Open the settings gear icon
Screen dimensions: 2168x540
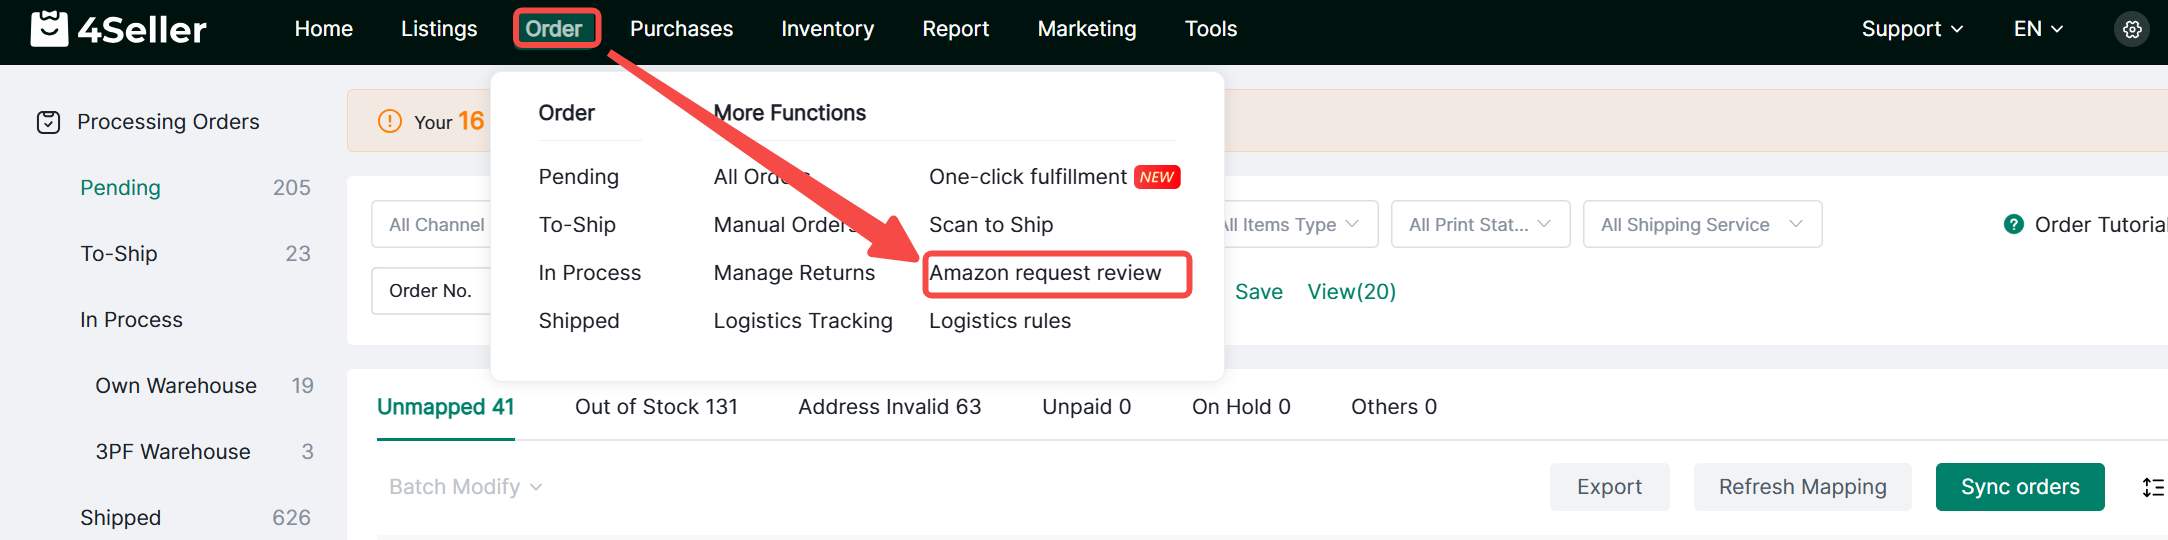click(x=2132, y=30)
